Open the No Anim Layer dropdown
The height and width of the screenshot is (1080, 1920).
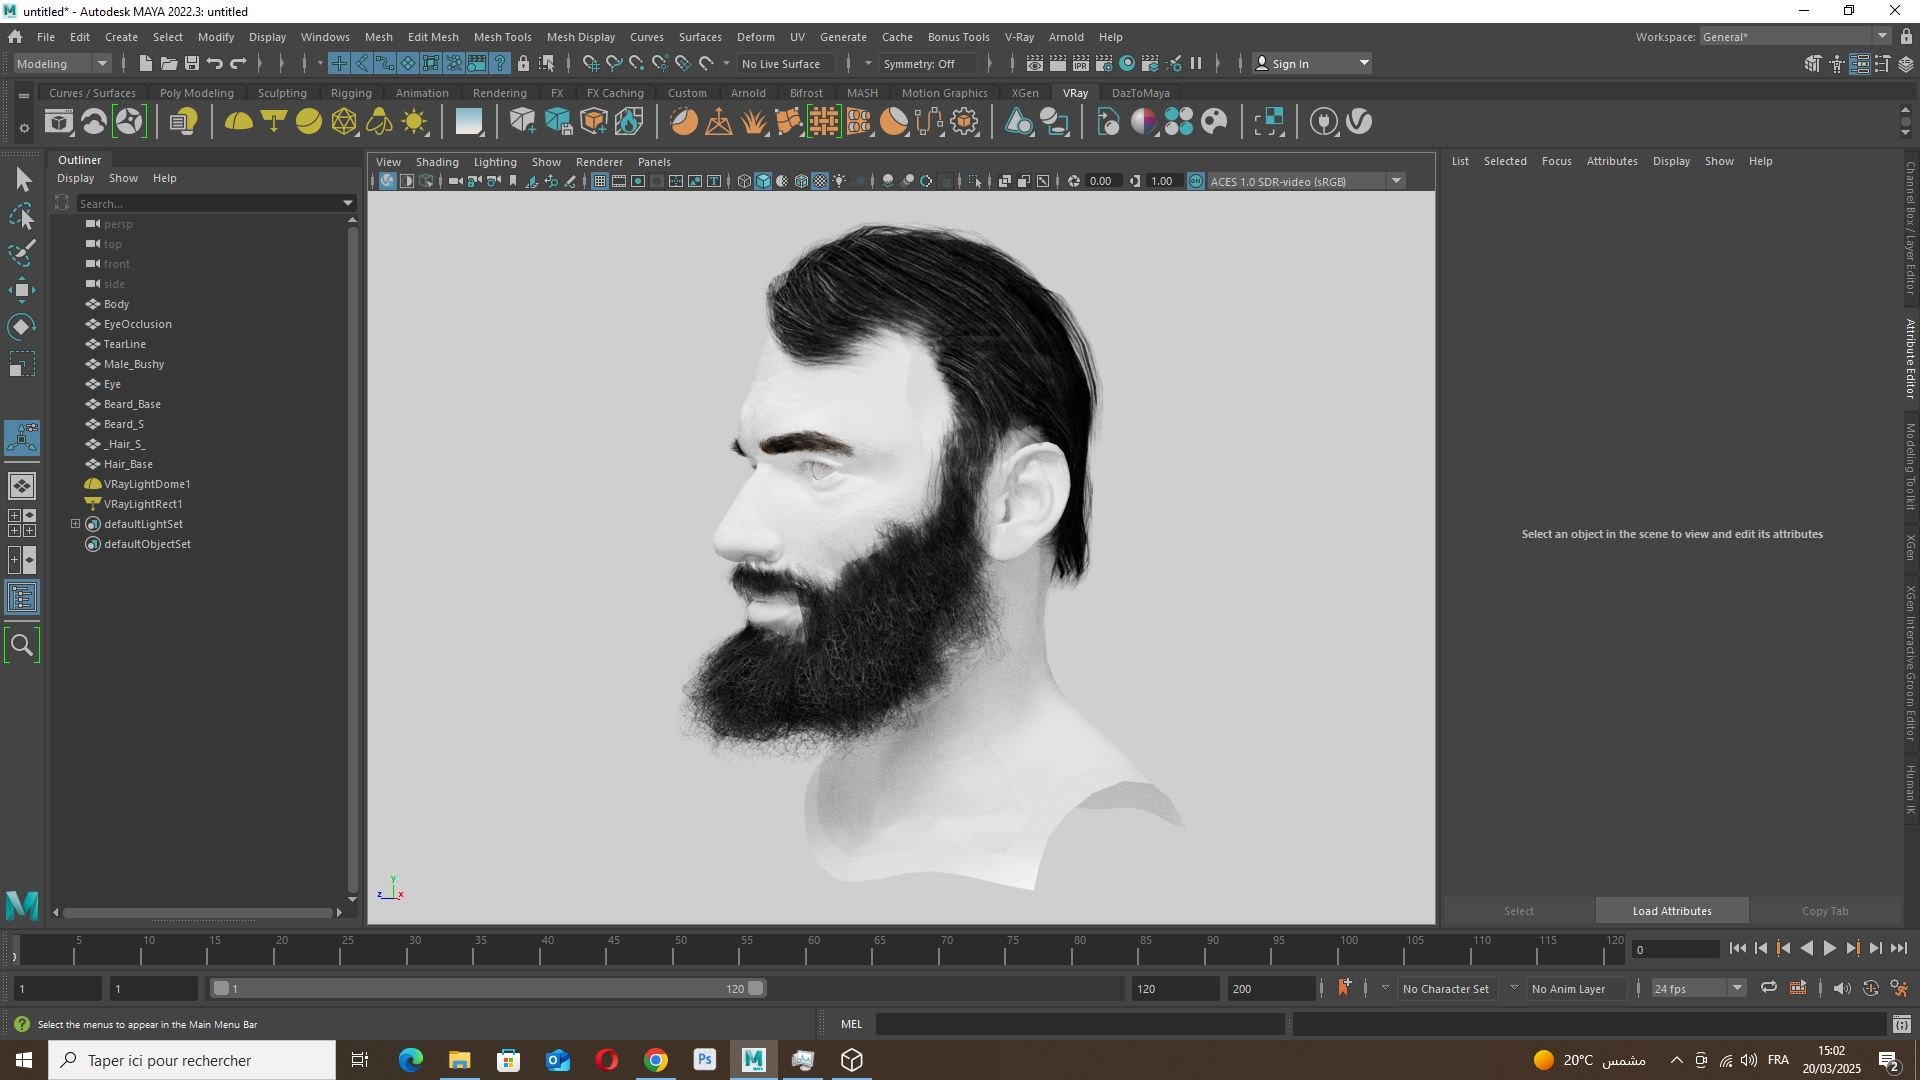(x=1514, y=988)
